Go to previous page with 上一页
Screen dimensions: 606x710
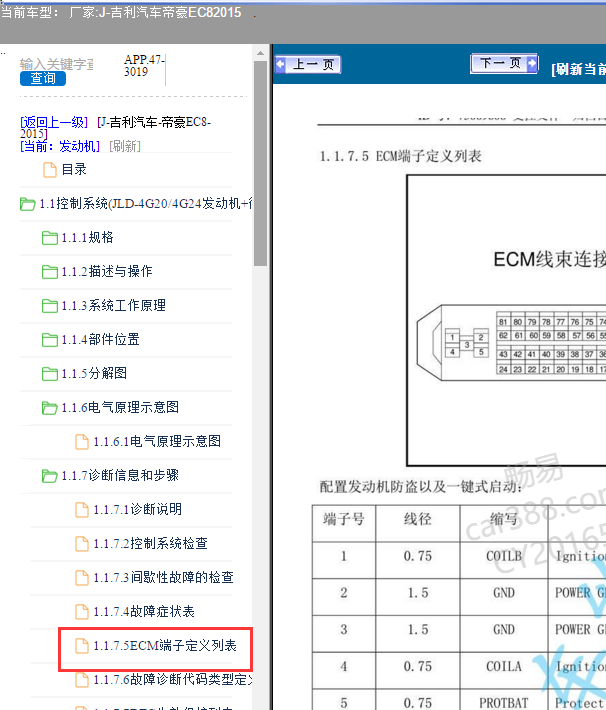(308, 64)
